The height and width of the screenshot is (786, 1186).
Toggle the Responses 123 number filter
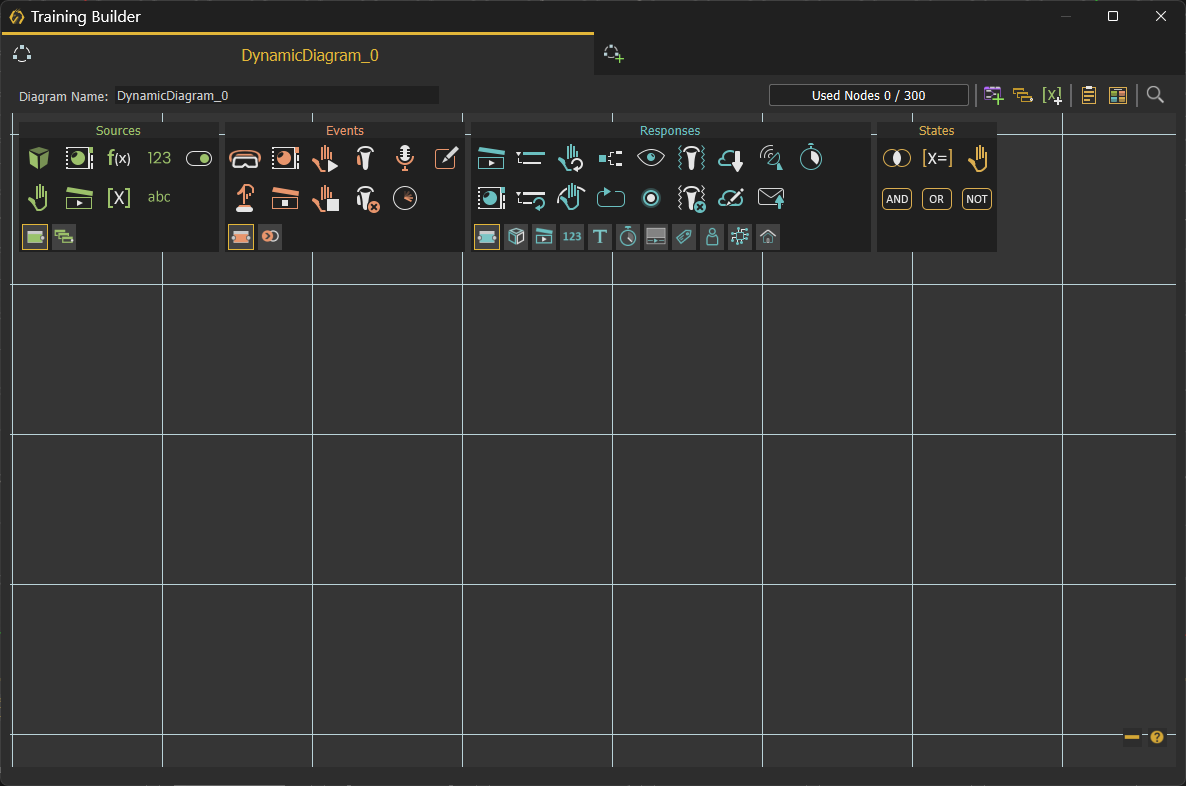click(x=572, y=237)
